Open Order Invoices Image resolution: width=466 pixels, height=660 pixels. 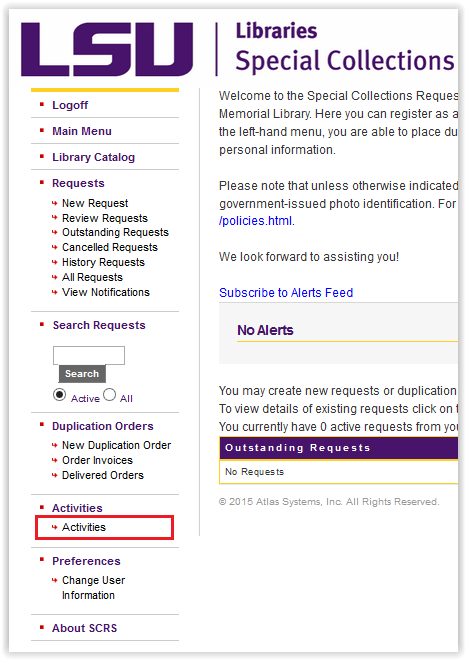tap(97, 460)
